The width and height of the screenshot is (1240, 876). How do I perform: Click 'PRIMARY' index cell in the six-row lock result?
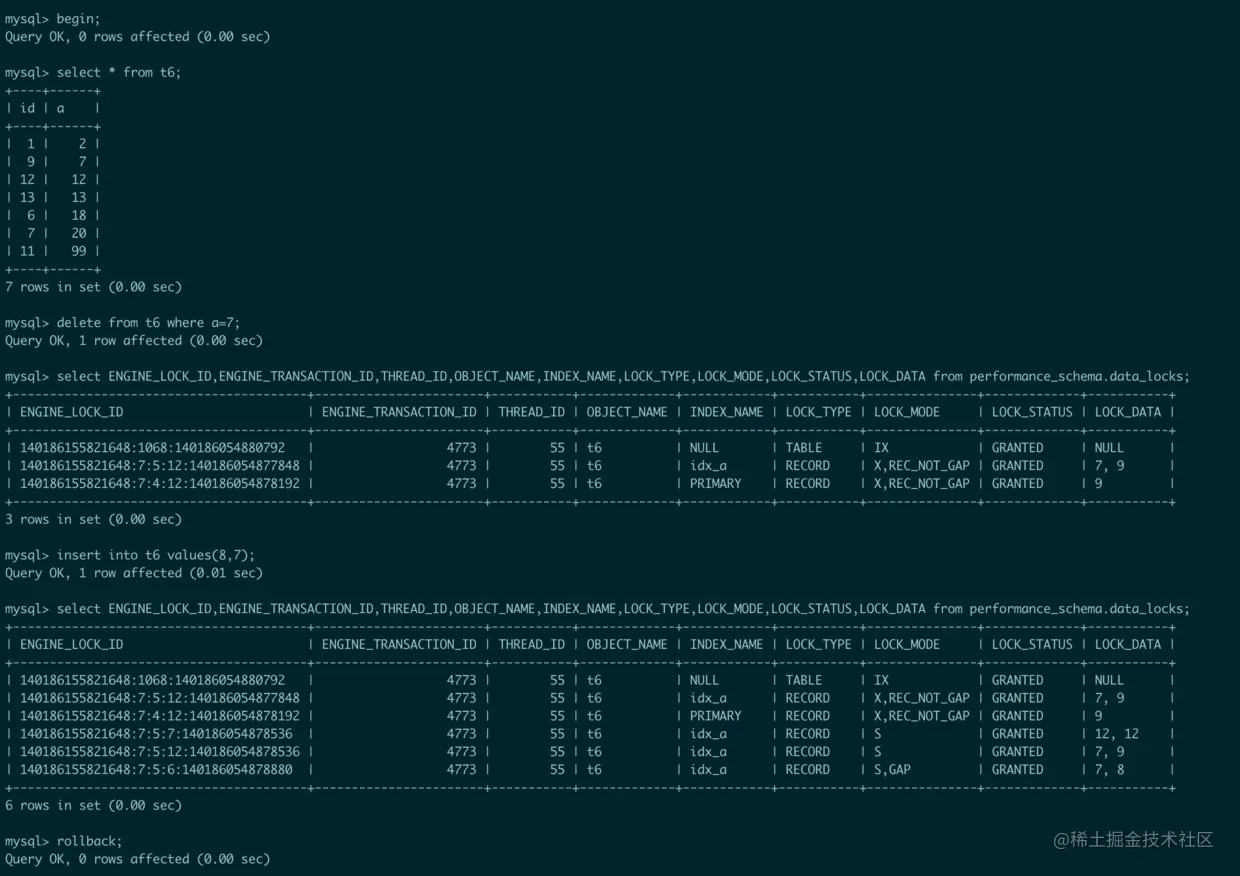point(716,716)
